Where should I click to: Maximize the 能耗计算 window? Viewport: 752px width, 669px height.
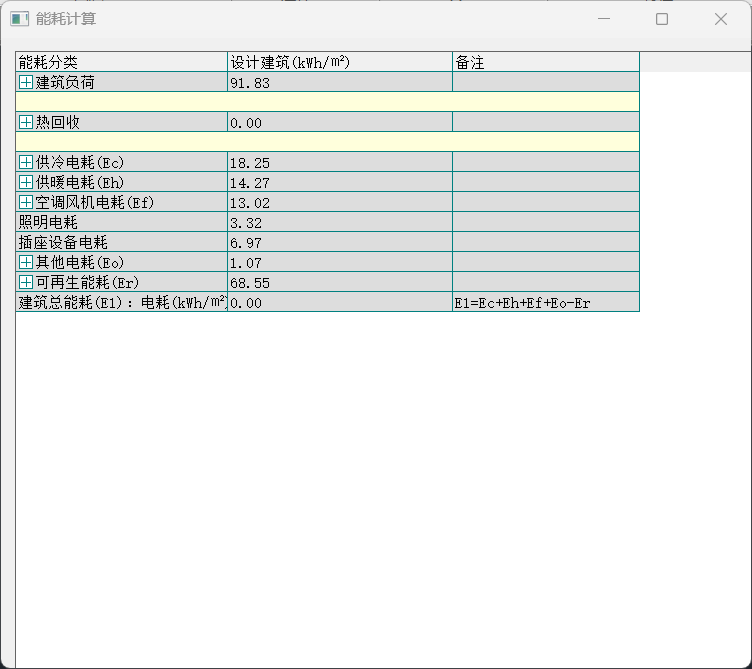(x=661, y=19)
